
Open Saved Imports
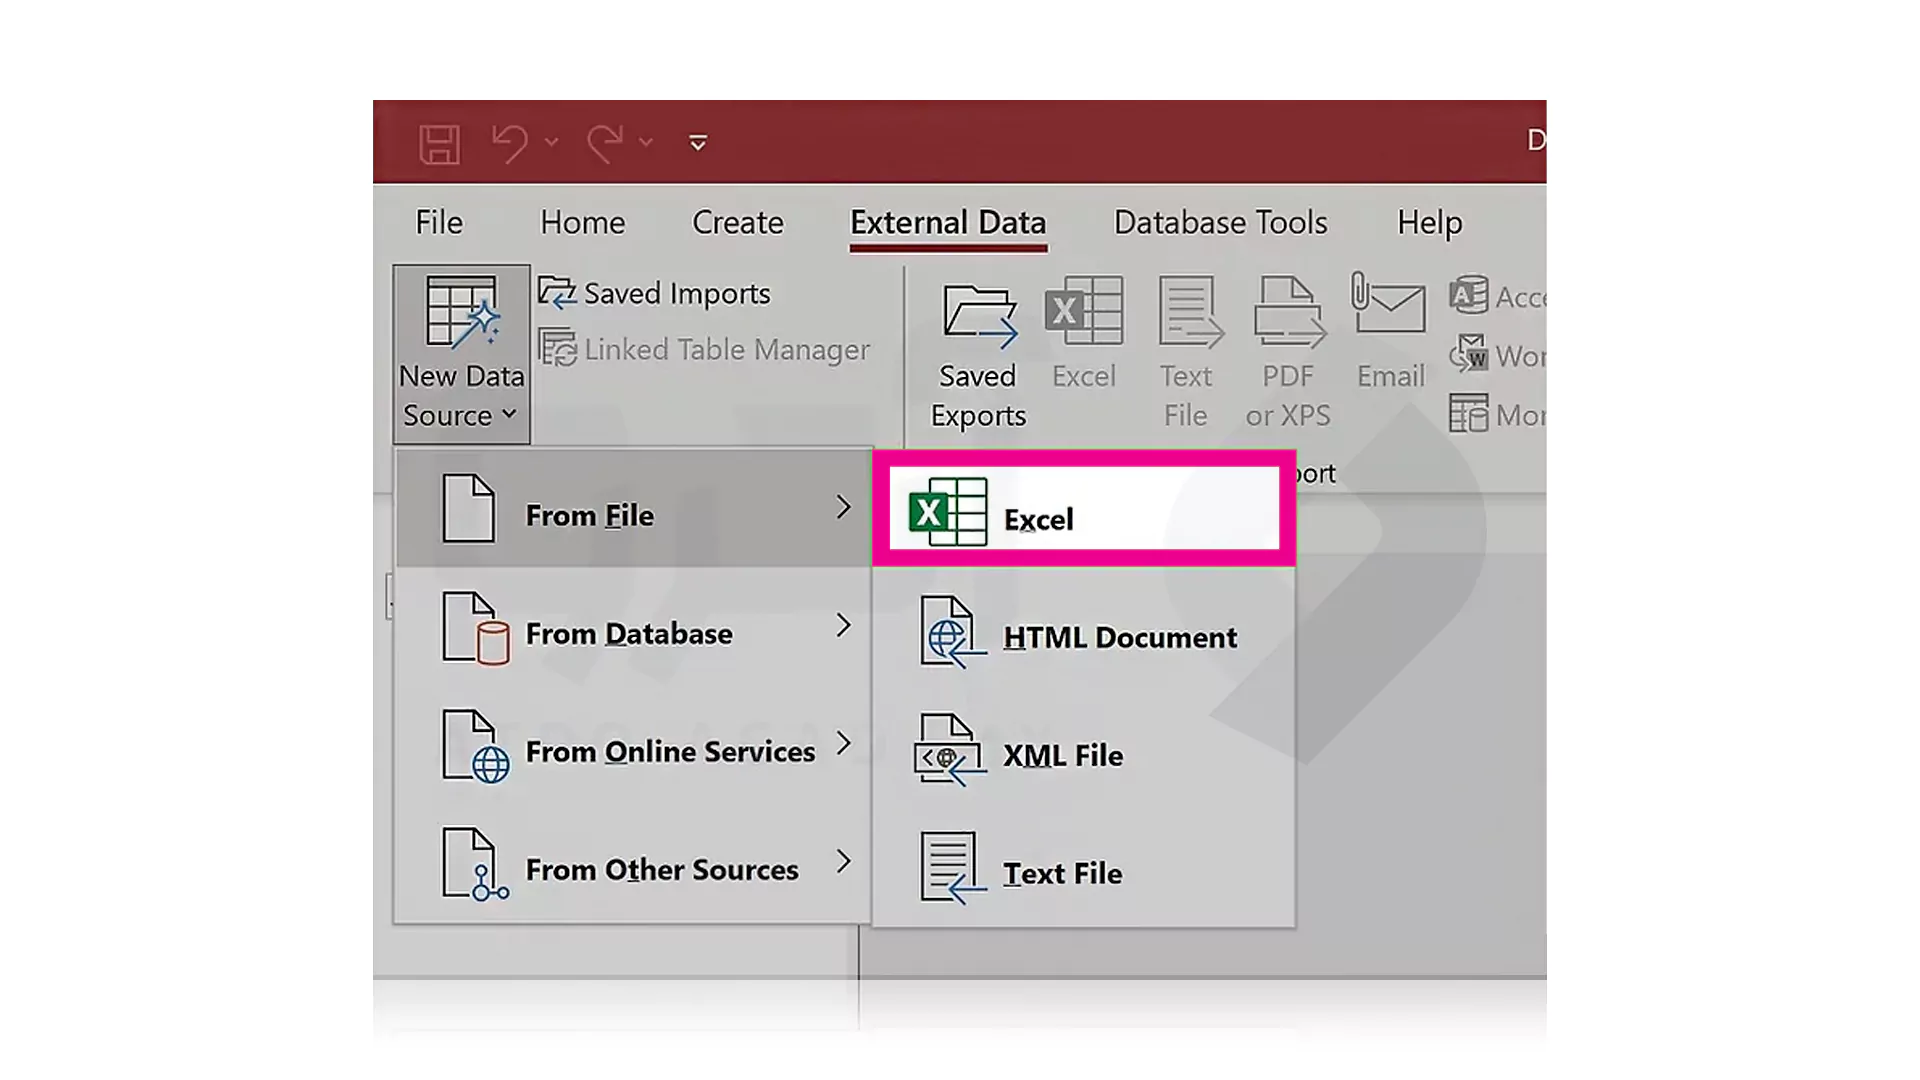(654, 293)
